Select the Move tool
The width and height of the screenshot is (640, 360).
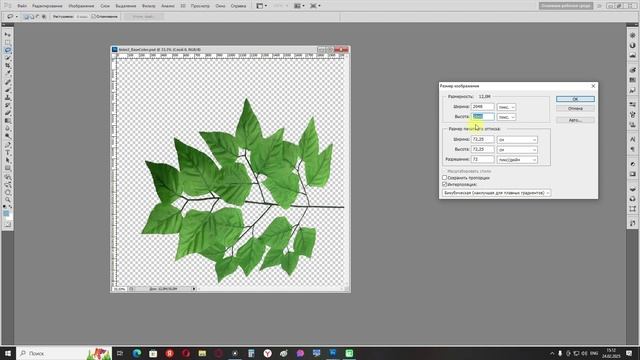pos(8,35)
